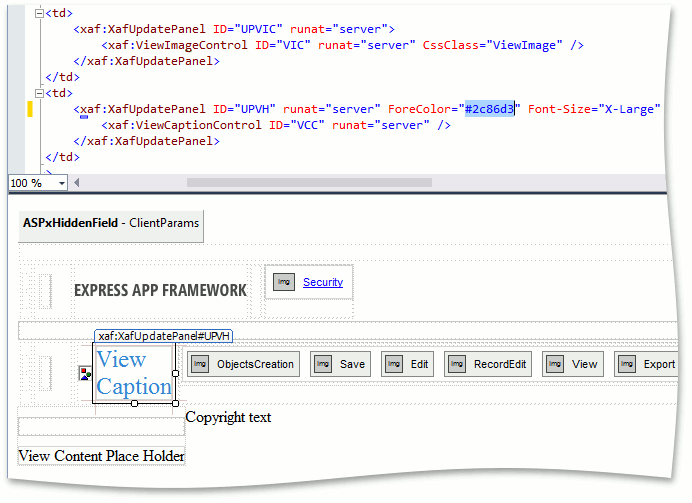
Task: Click the RecordEdit button
Action: [x=488, y=364]
